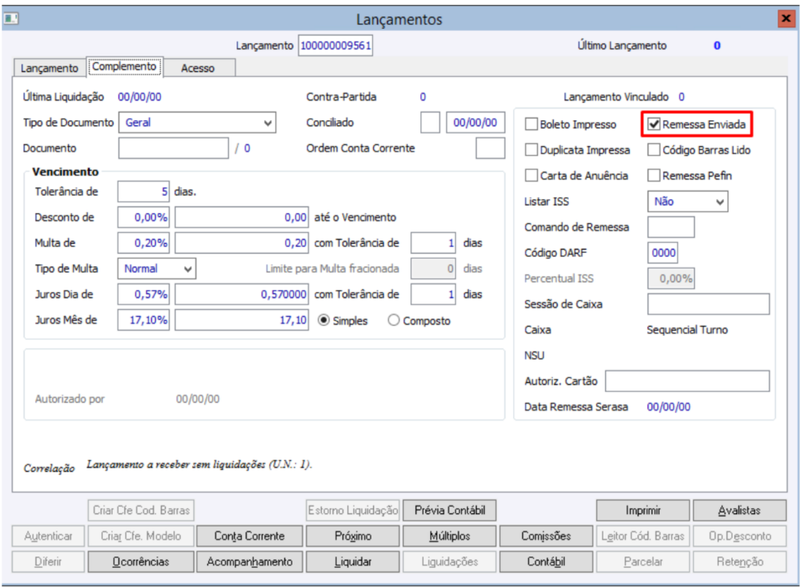Edit the Desconto de amount field

coord(242,217)
